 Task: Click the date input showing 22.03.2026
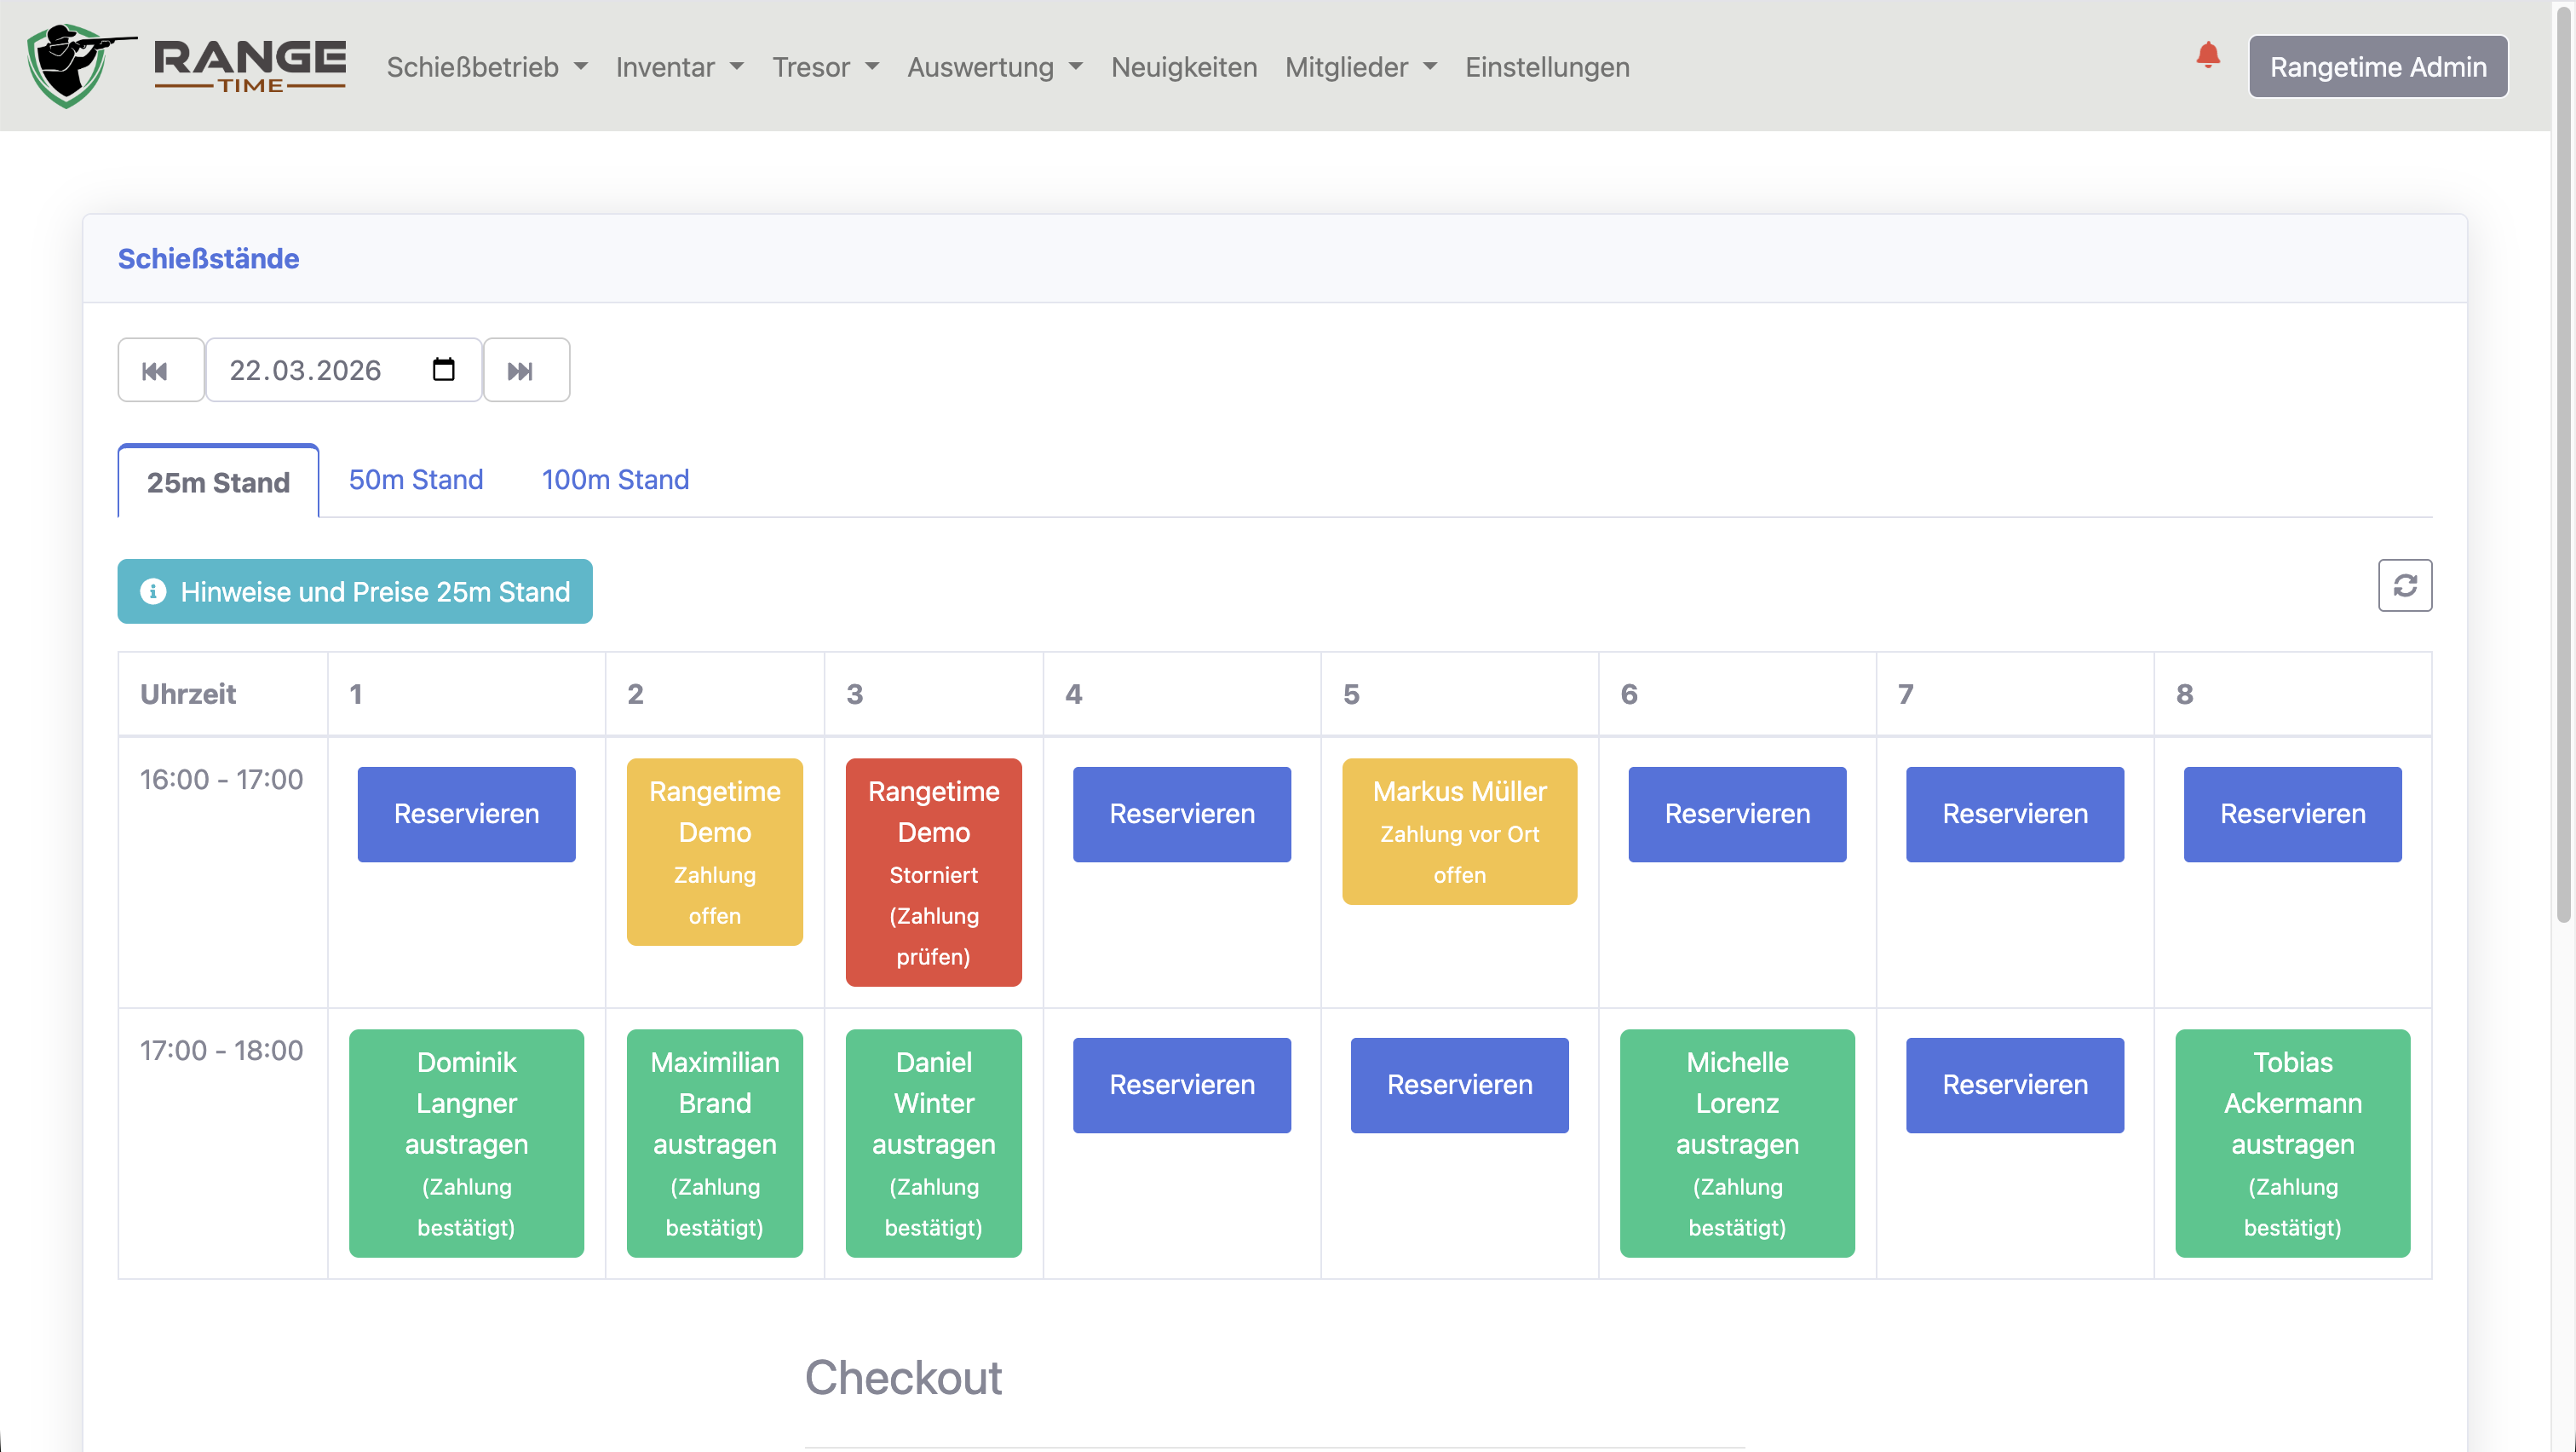305,371
